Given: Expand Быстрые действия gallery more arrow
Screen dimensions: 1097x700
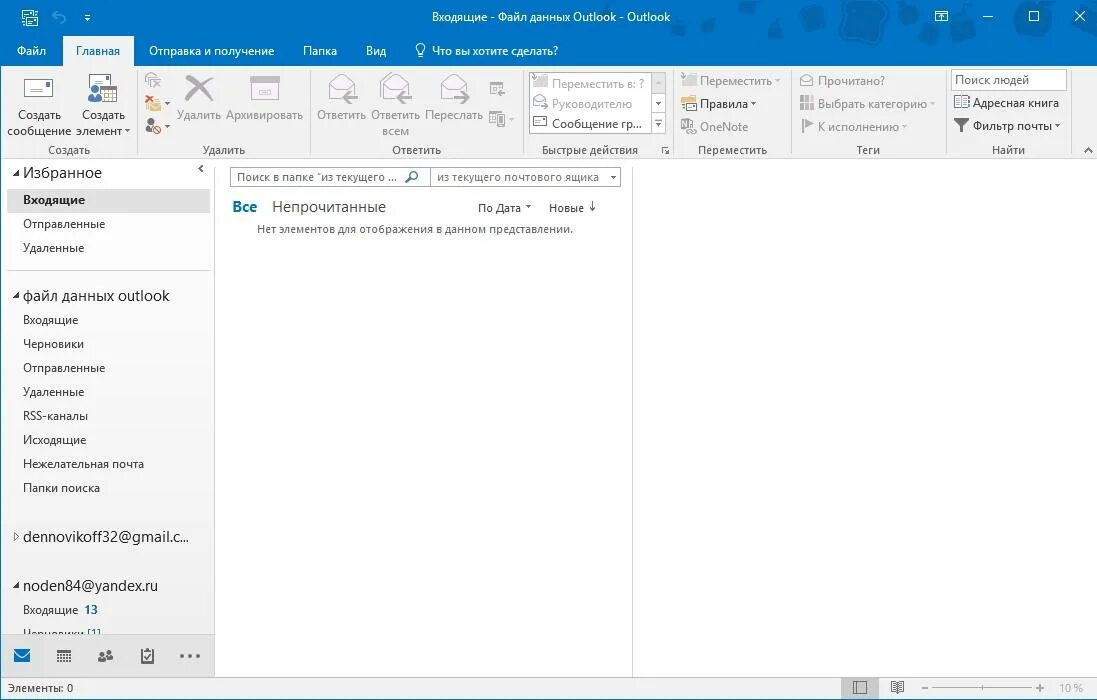Looking at the screenshot, I should coord(658,124).
